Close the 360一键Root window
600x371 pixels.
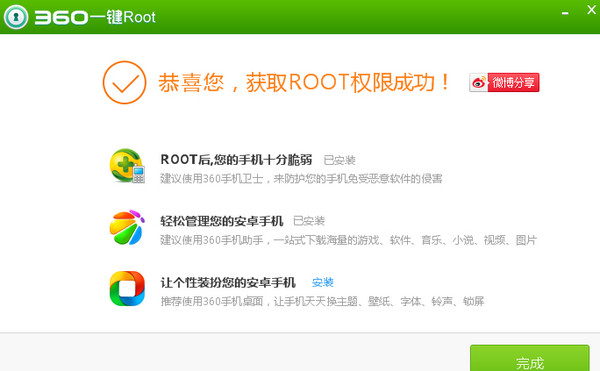point(591,10)
